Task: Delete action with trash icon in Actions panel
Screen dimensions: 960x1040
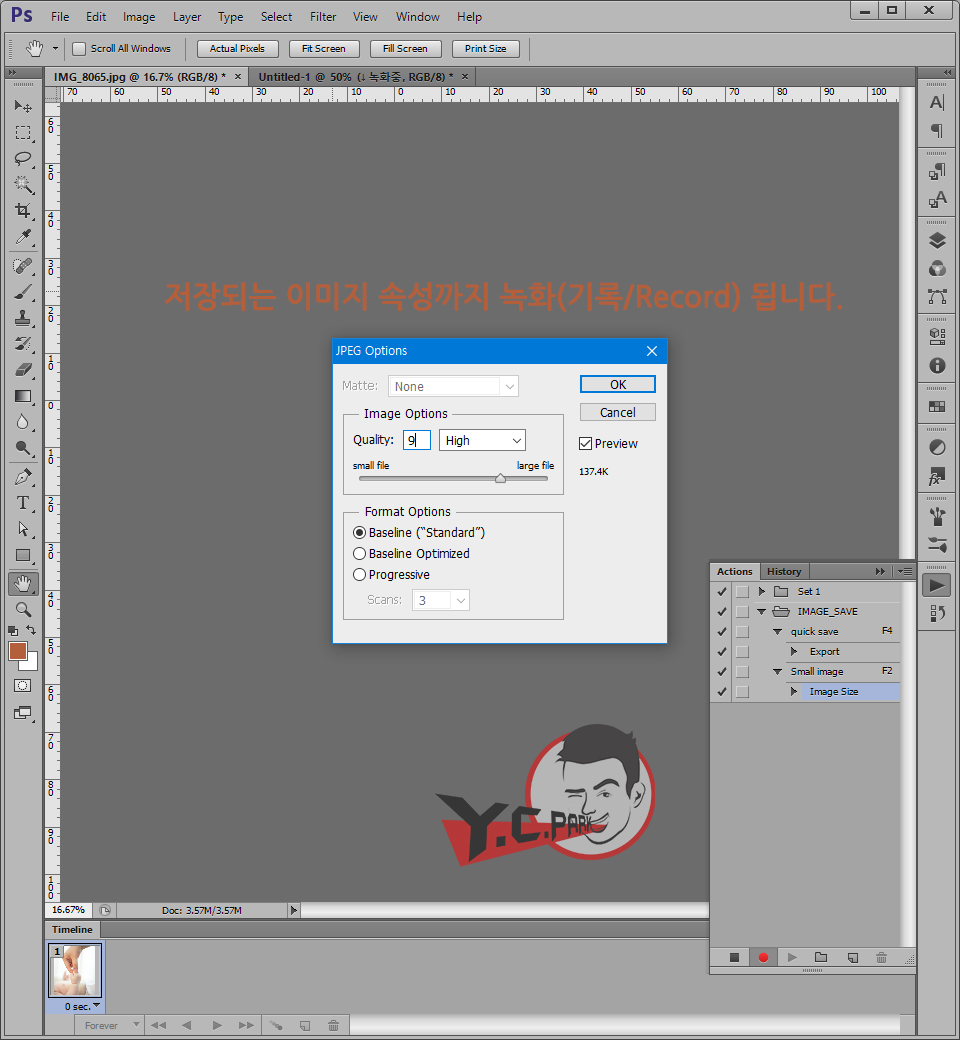Action: point(881,957)
